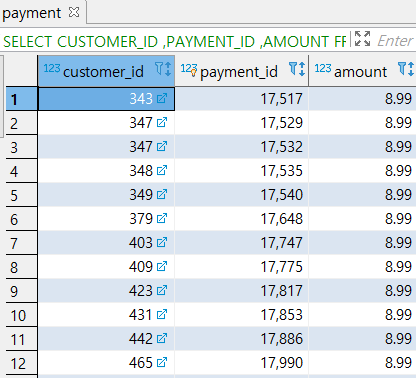Select payment_id cell 17,747
The height and width of the screenshot is (378, 416).
pyautogui.click(x=242, y=243)
